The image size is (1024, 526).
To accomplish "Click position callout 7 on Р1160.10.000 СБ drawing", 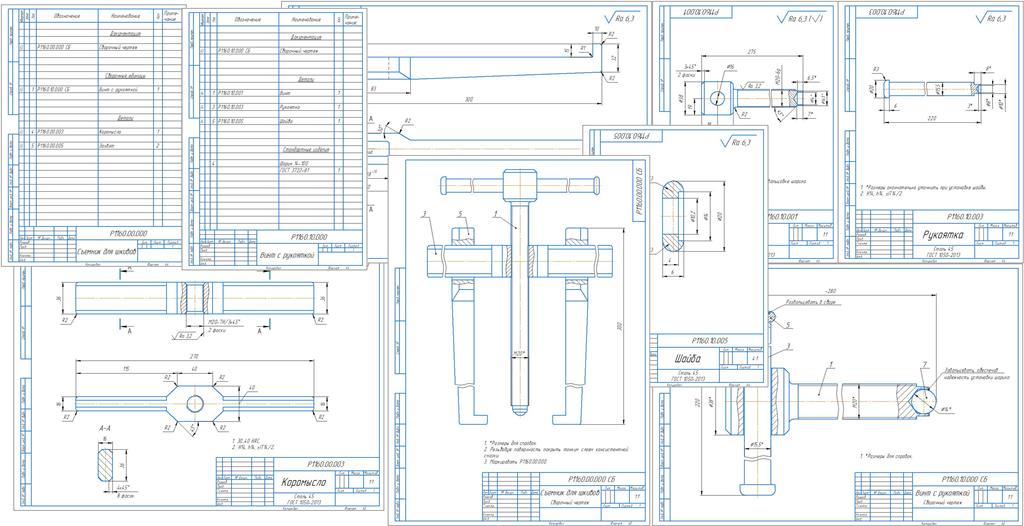I will [924, 364].
